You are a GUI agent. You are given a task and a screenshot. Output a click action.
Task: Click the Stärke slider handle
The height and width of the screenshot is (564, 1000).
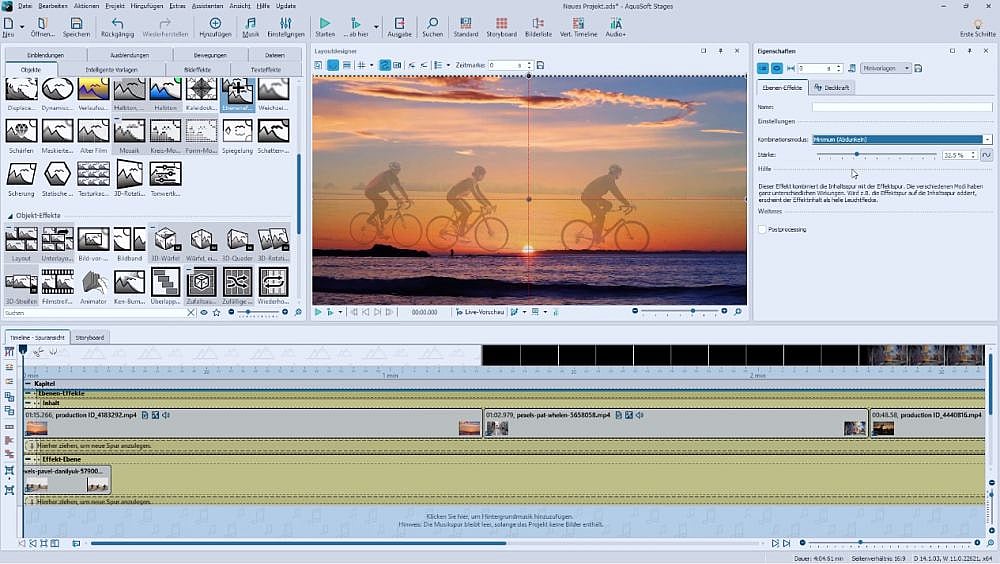point(856,155)
